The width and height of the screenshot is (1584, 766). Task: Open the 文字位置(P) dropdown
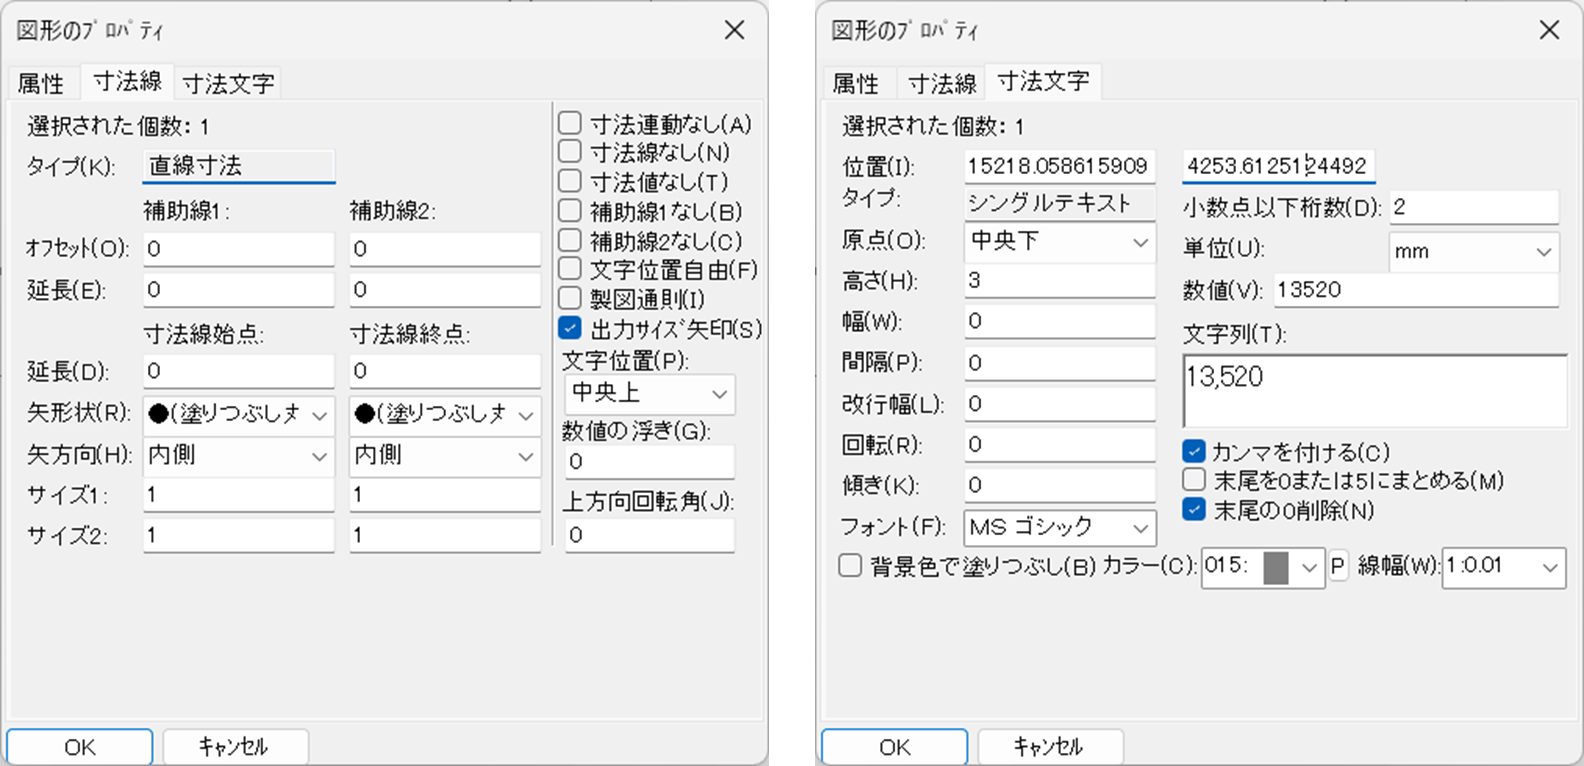click(x=648, y=394)
